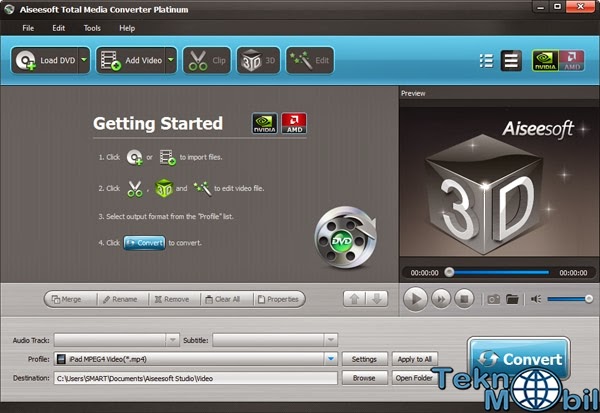The image size is (600, 413).
Task: Click the Destination path field
Action: pyautogui.click(x=196, y=378)
